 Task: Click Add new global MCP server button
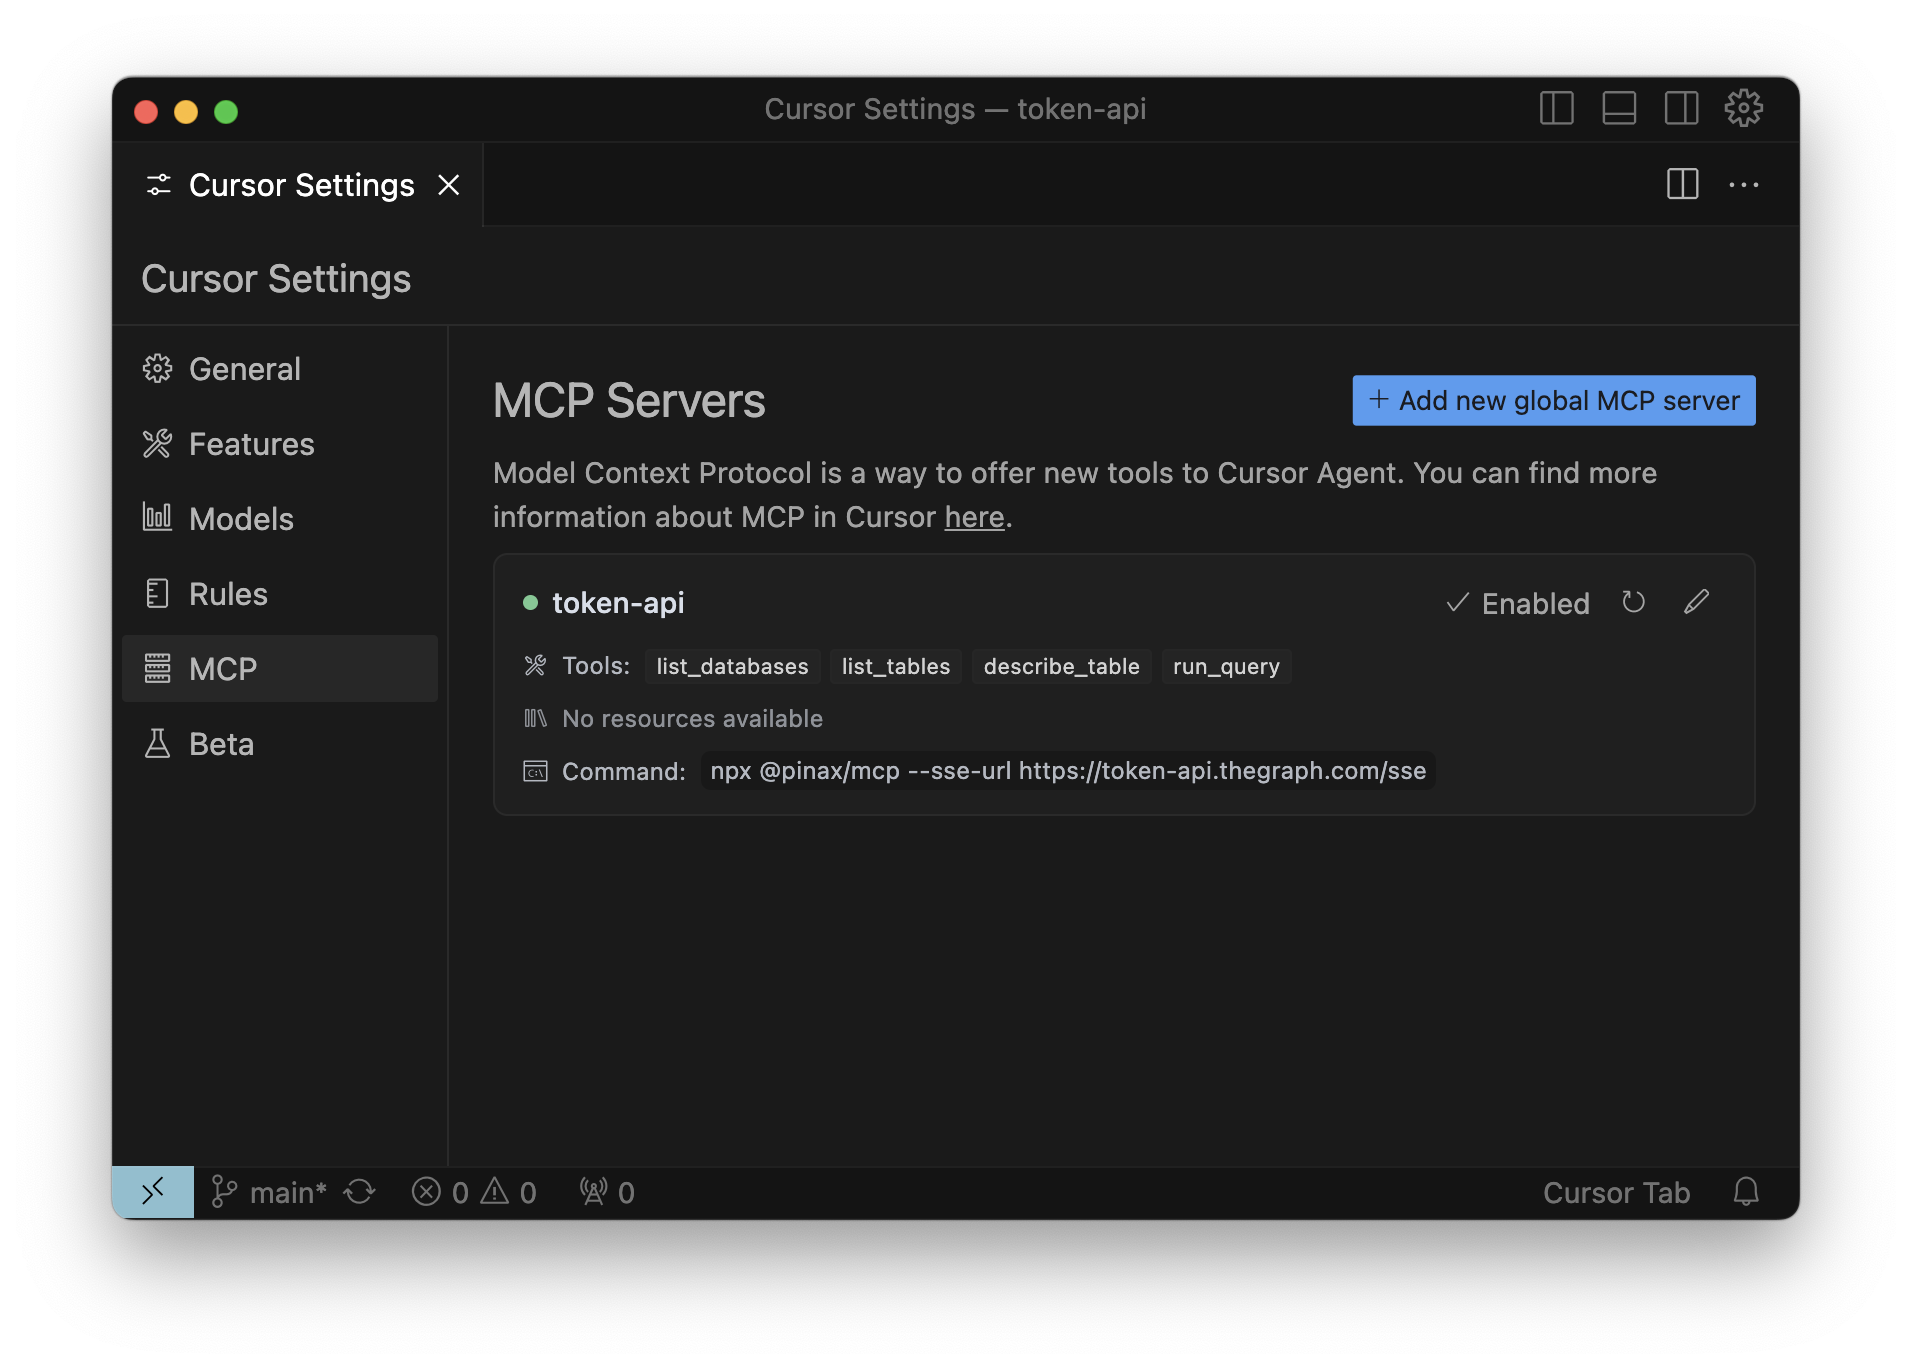1553,400
